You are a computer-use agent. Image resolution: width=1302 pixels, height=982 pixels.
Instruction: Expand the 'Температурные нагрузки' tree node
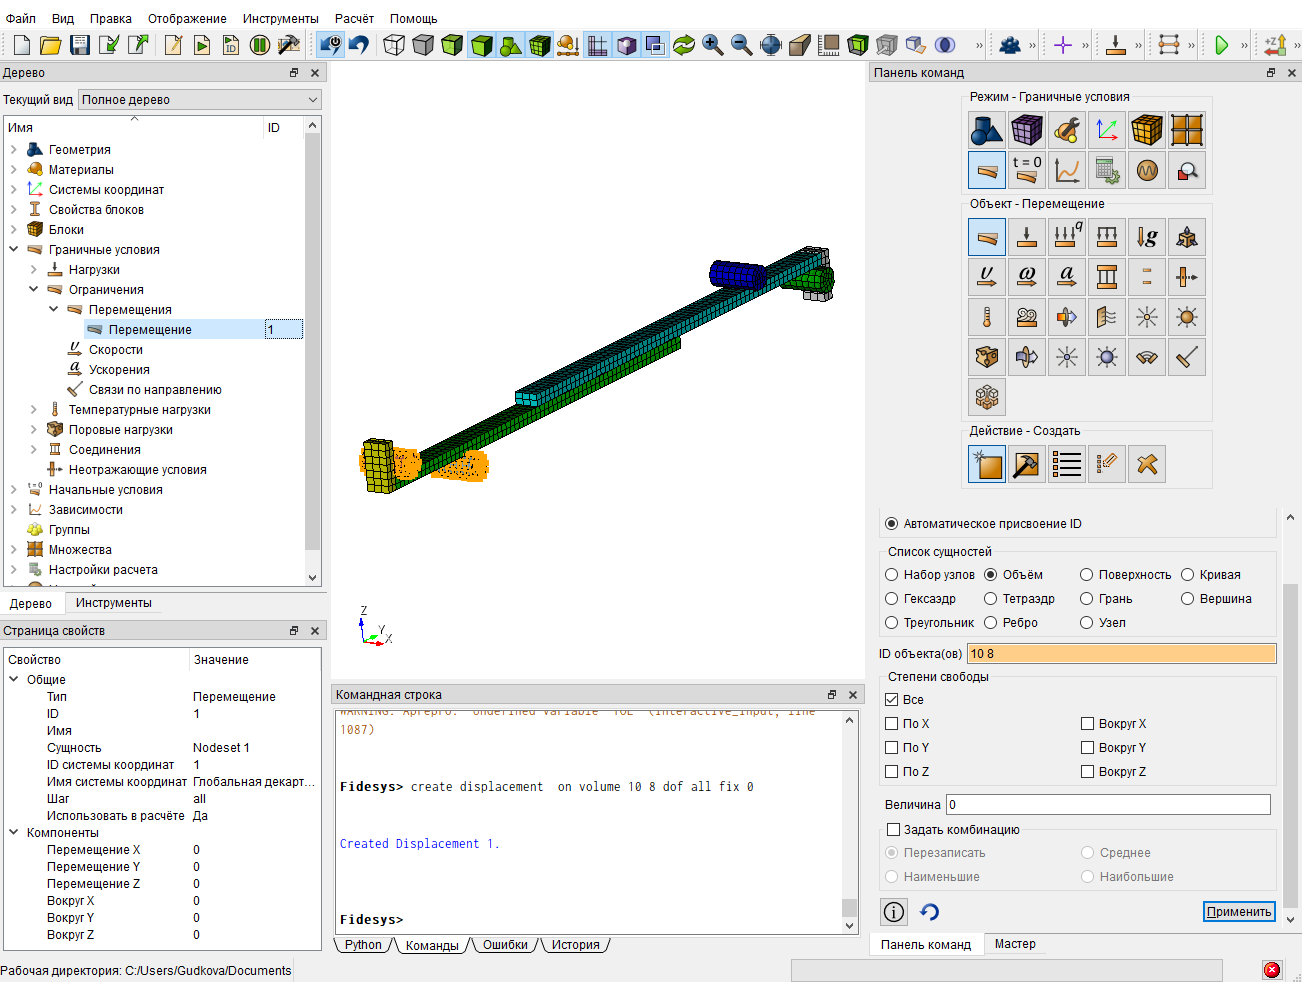[x=33, y=410]
